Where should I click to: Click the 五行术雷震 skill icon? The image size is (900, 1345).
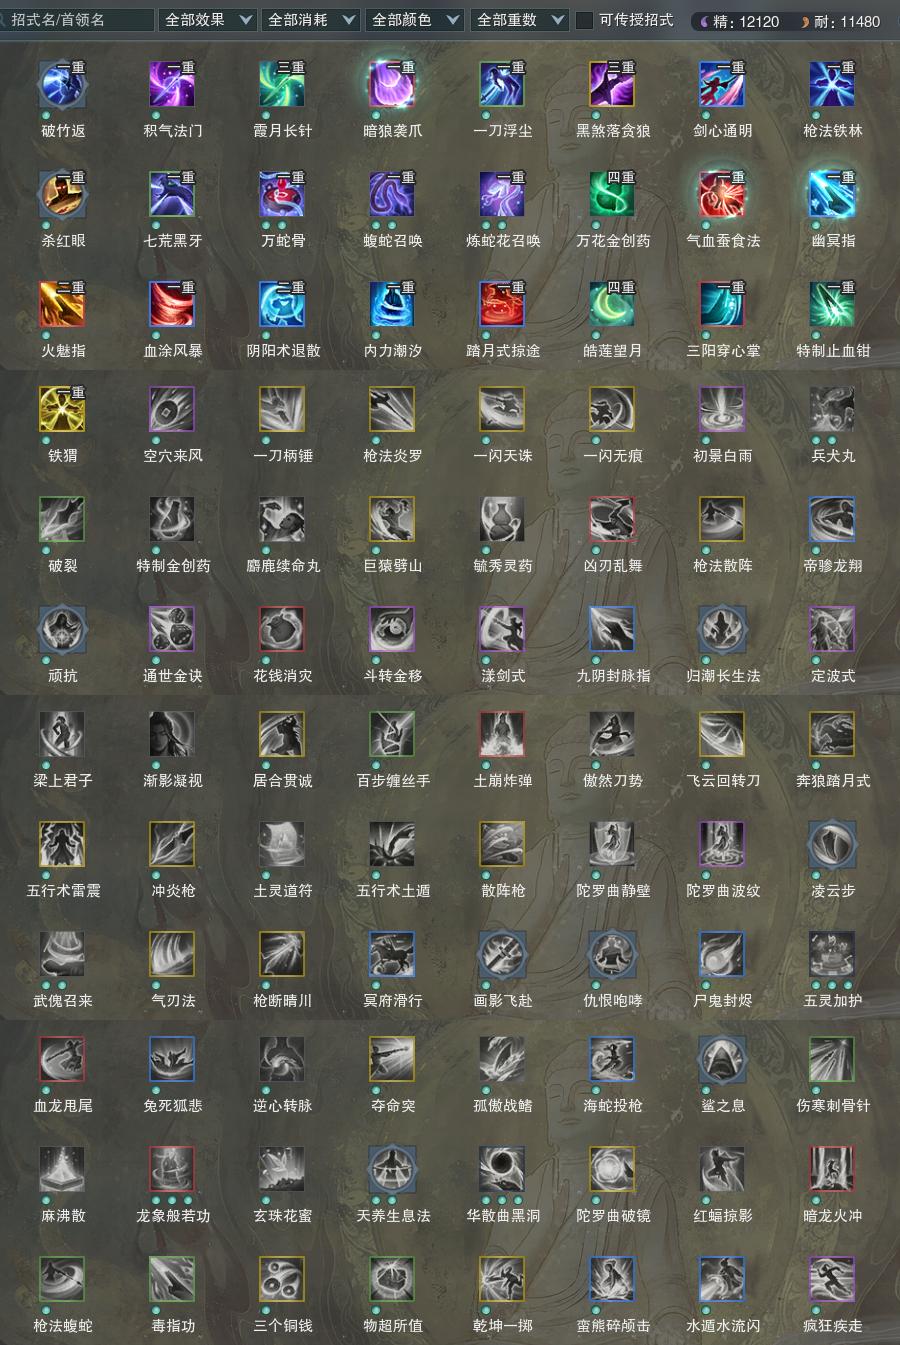62,844
